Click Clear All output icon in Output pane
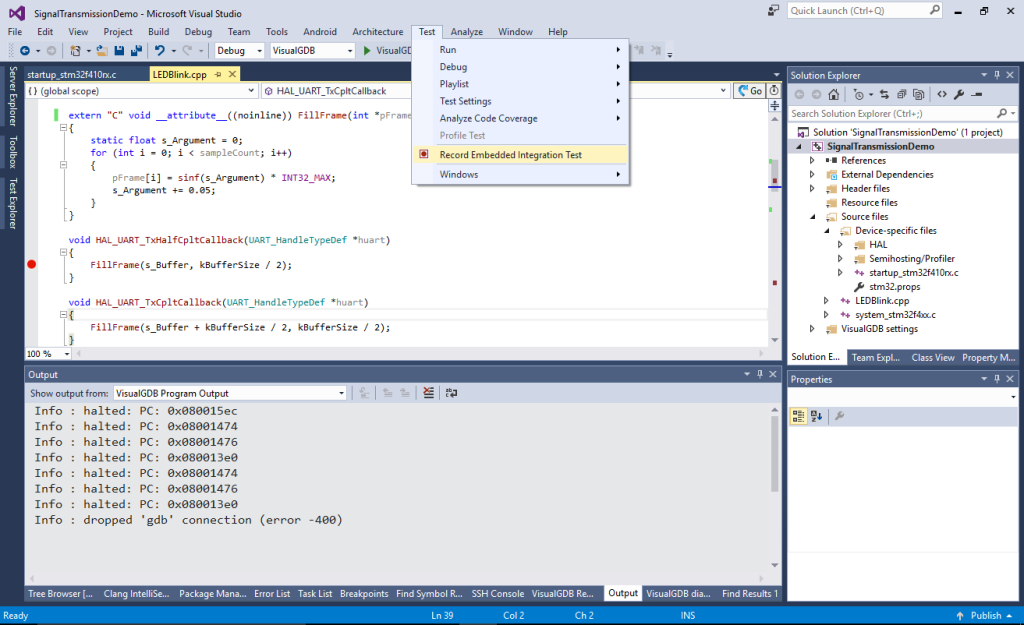Screen dimensions: 1024x625 pos(428,392)
